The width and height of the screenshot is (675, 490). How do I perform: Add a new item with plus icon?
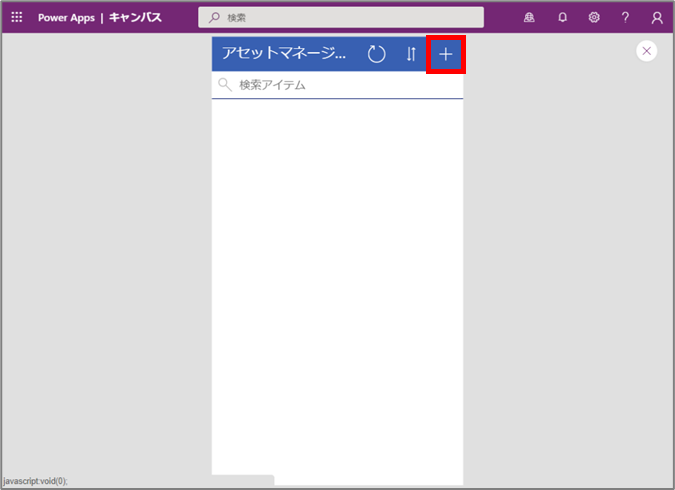click(446, 54)
